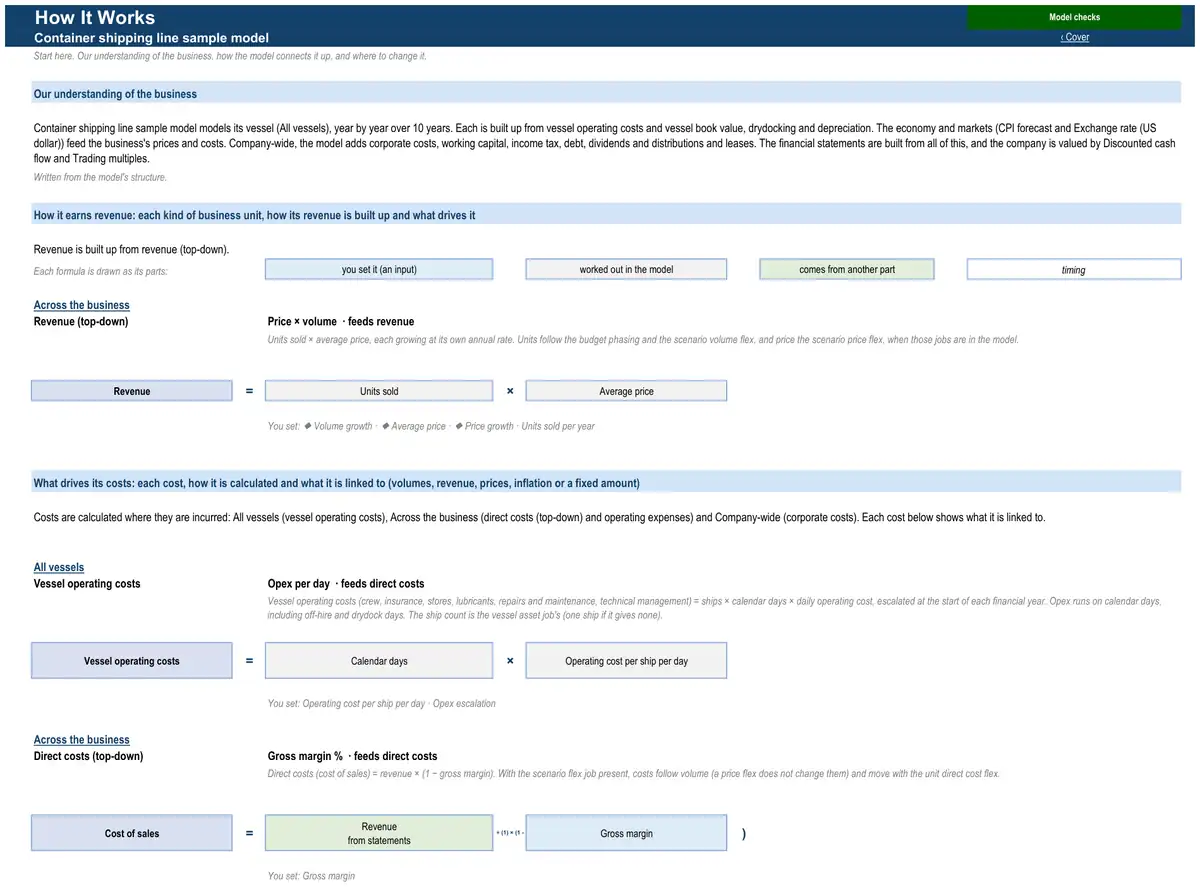
Task: Click the 'You set: Operating cost per ship per day' note
Action: coord(382,703)
